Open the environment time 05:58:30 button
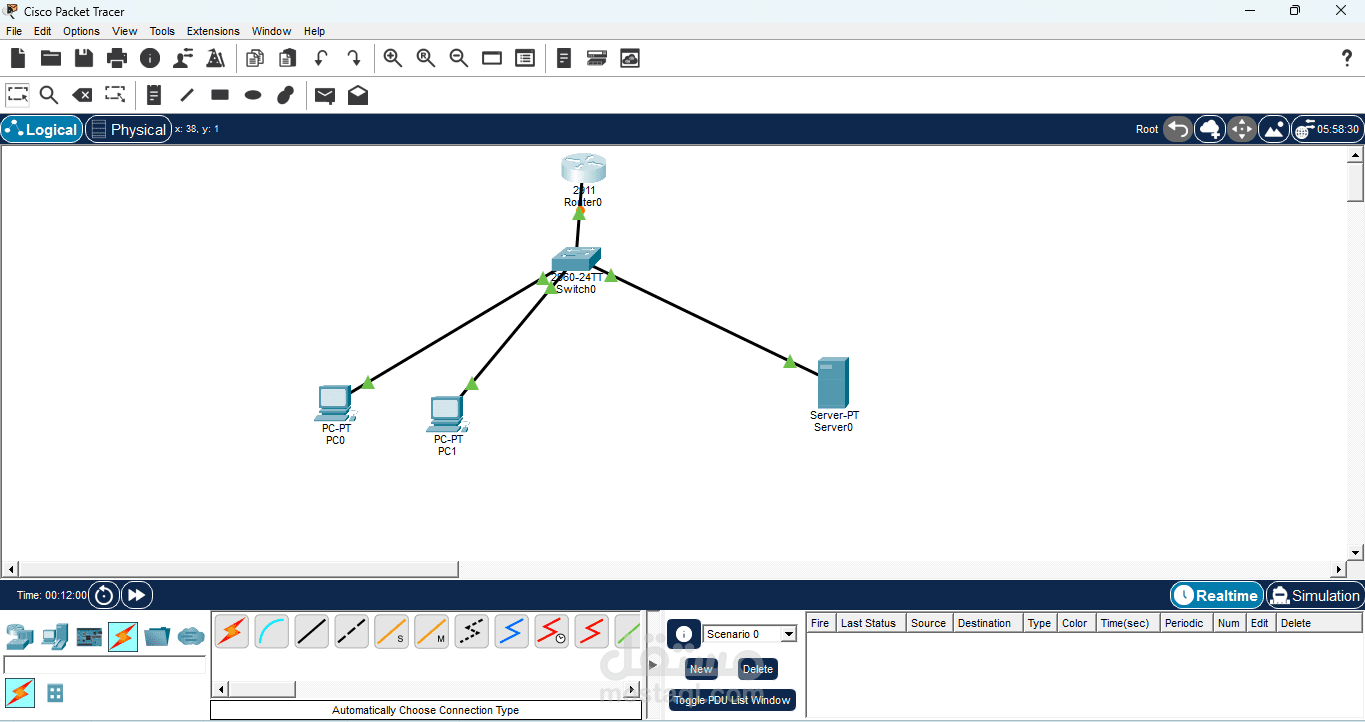The image size is (1365, 722). (1327, 129)
